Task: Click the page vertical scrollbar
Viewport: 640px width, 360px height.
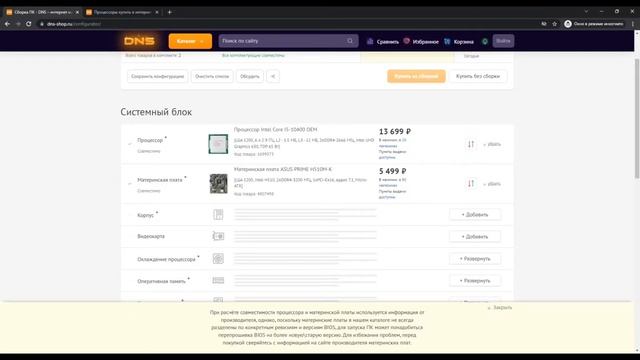Action: tap(637, 118)
